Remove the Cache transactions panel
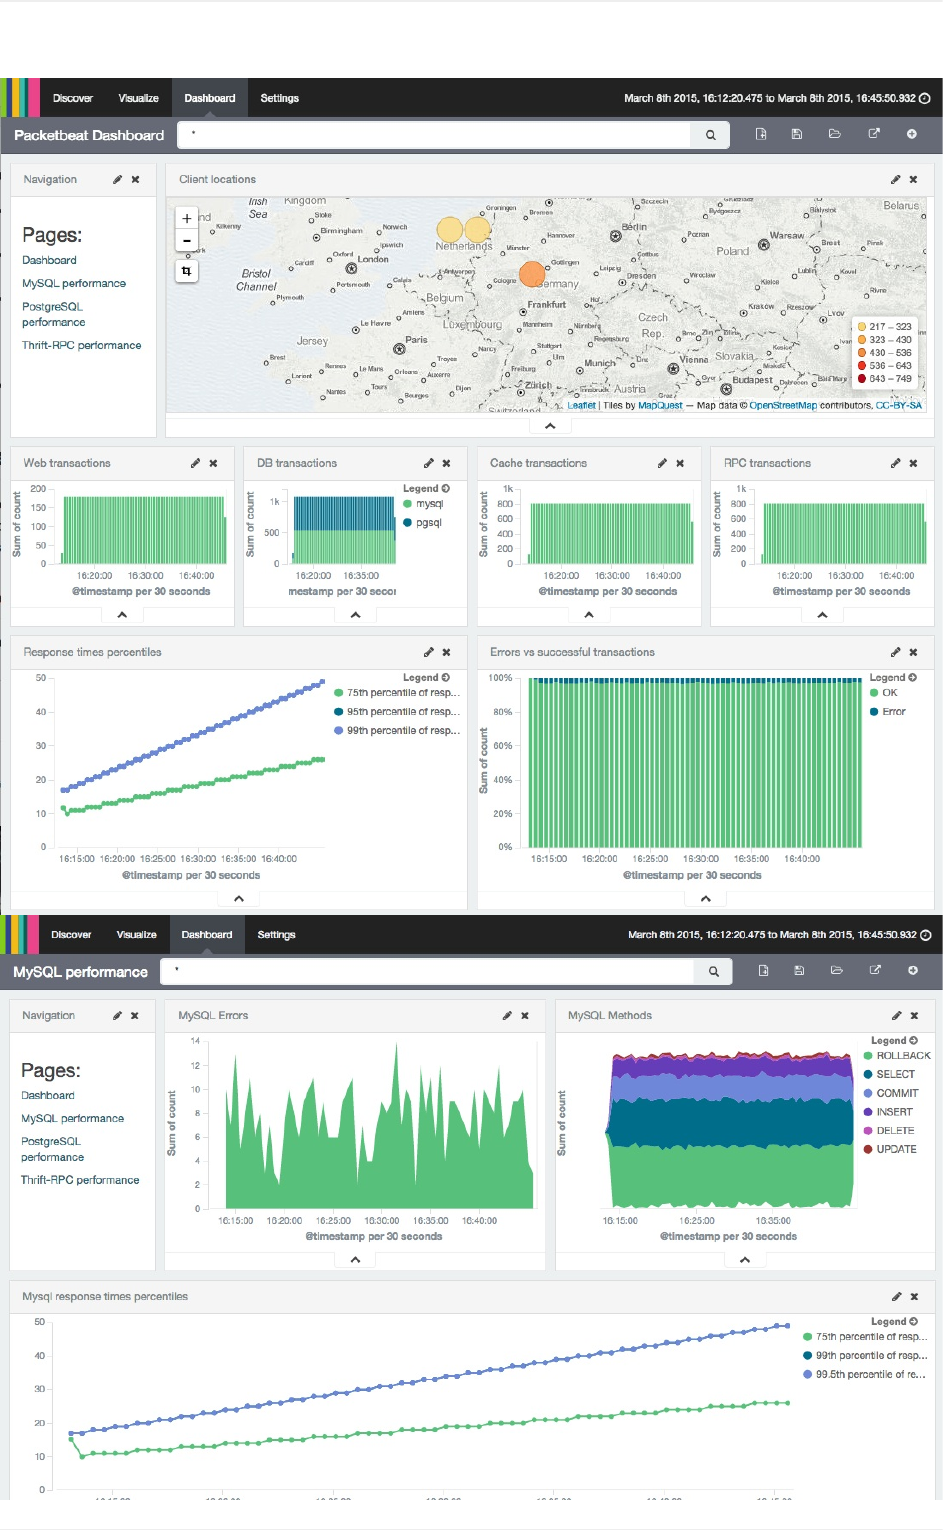The height and width of the screenshot is (1530, 943). [680, 463]
